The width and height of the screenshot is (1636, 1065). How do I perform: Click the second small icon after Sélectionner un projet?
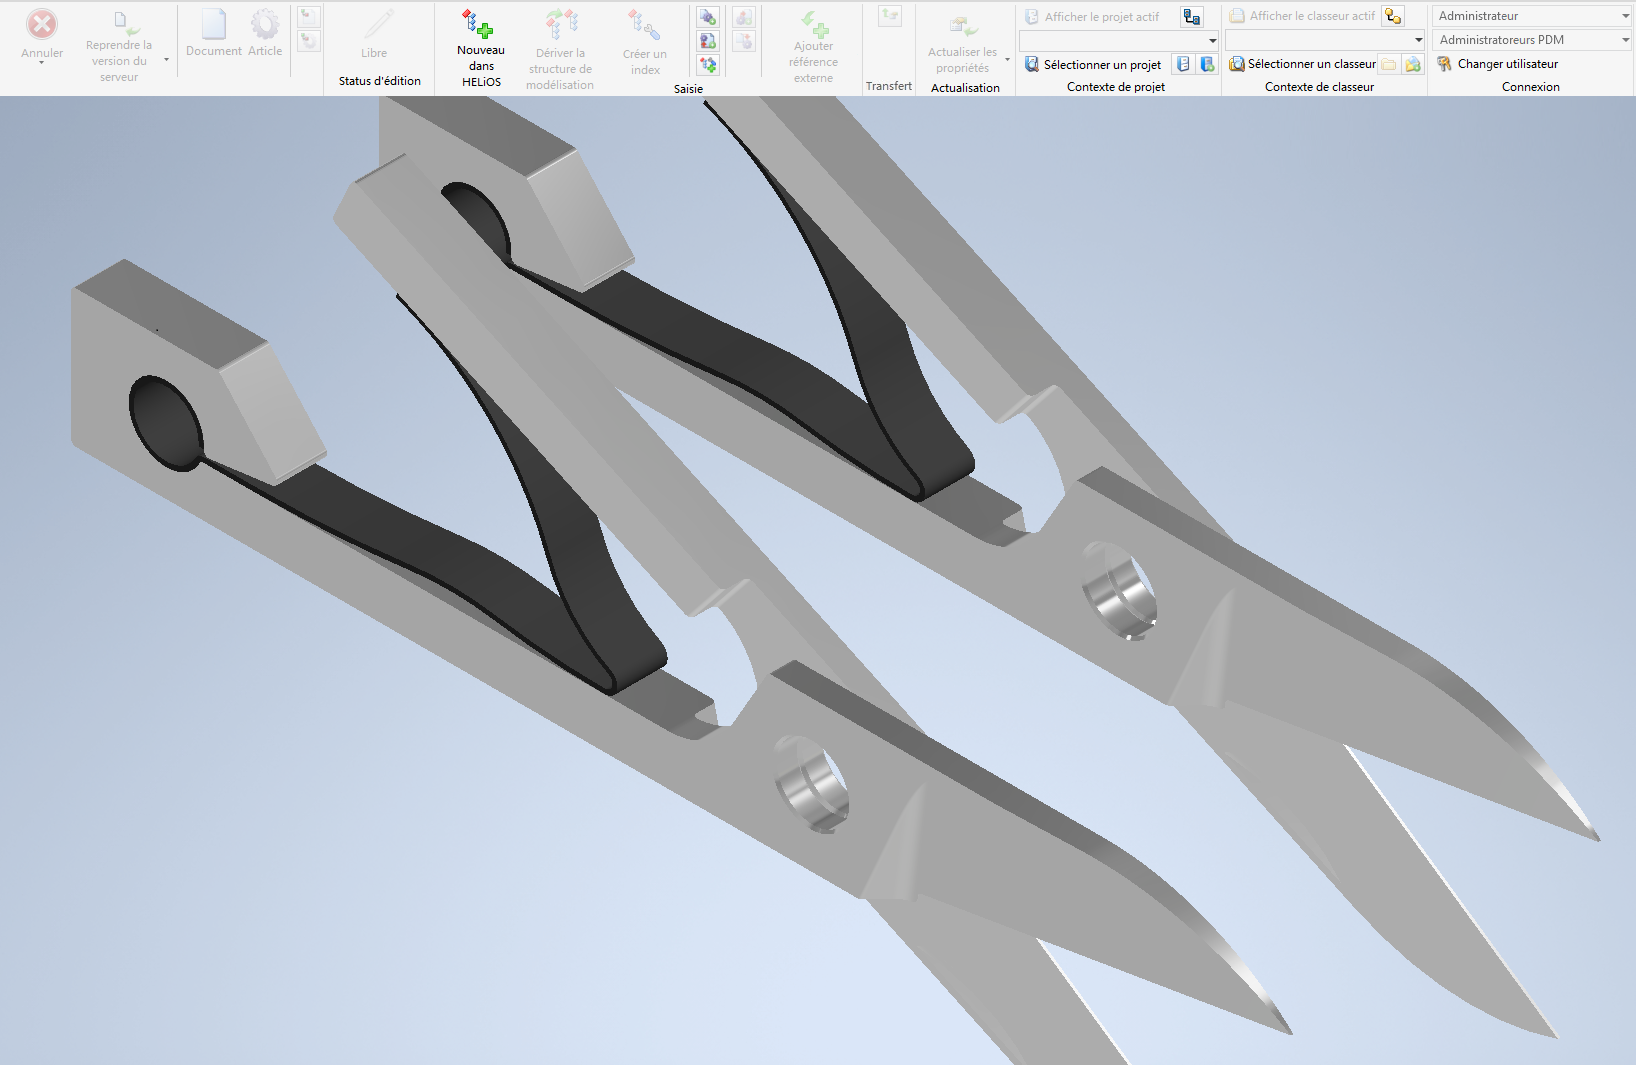tap(1207, 65)
